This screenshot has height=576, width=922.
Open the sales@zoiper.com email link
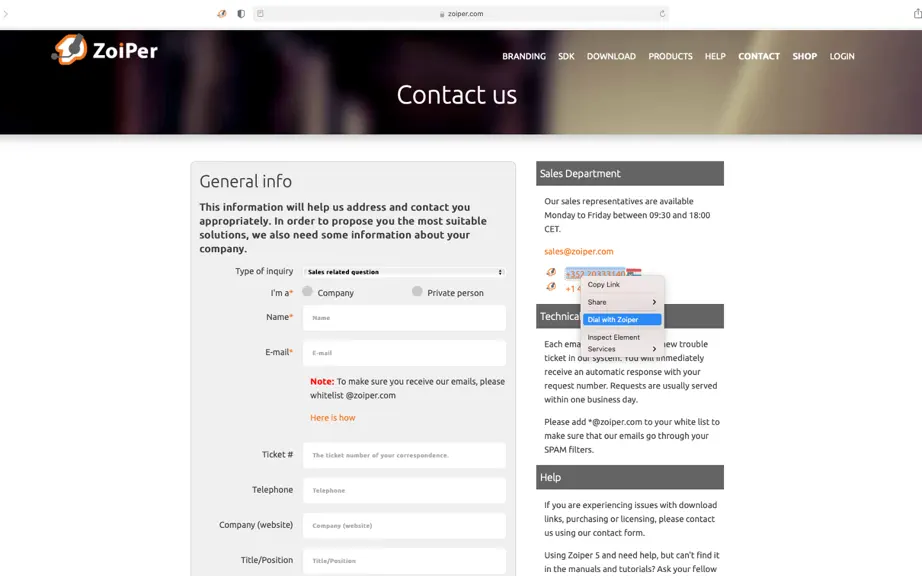tap(579, 252)
